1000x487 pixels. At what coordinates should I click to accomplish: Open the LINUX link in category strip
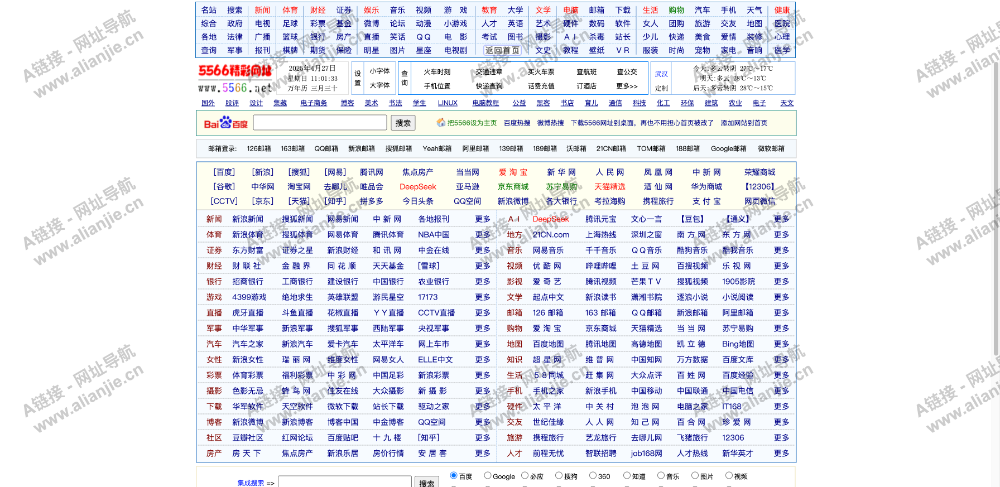[x=447, y=103]
